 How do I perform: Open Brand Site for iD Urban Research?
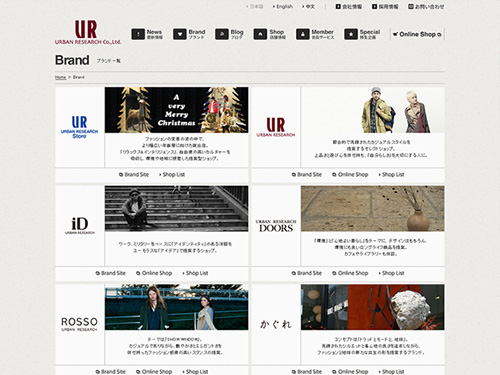pyautogui.click(x=111, y=273)
